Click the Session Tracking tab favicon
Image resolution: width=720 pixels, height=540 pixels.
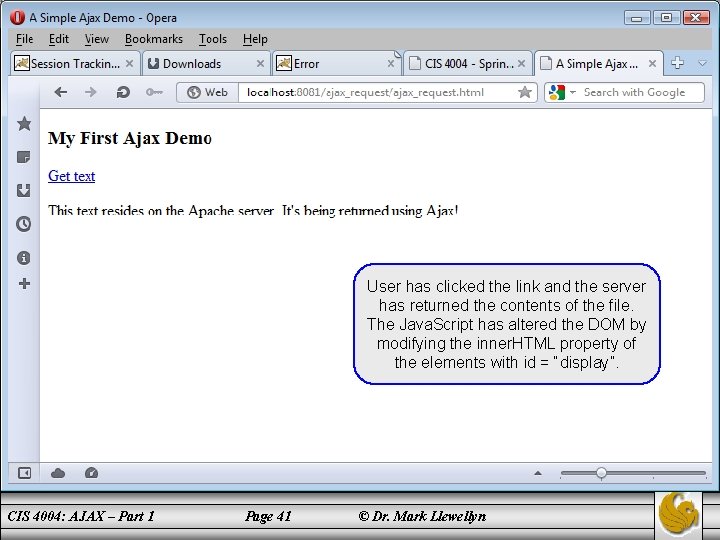(x=22, y=63)
